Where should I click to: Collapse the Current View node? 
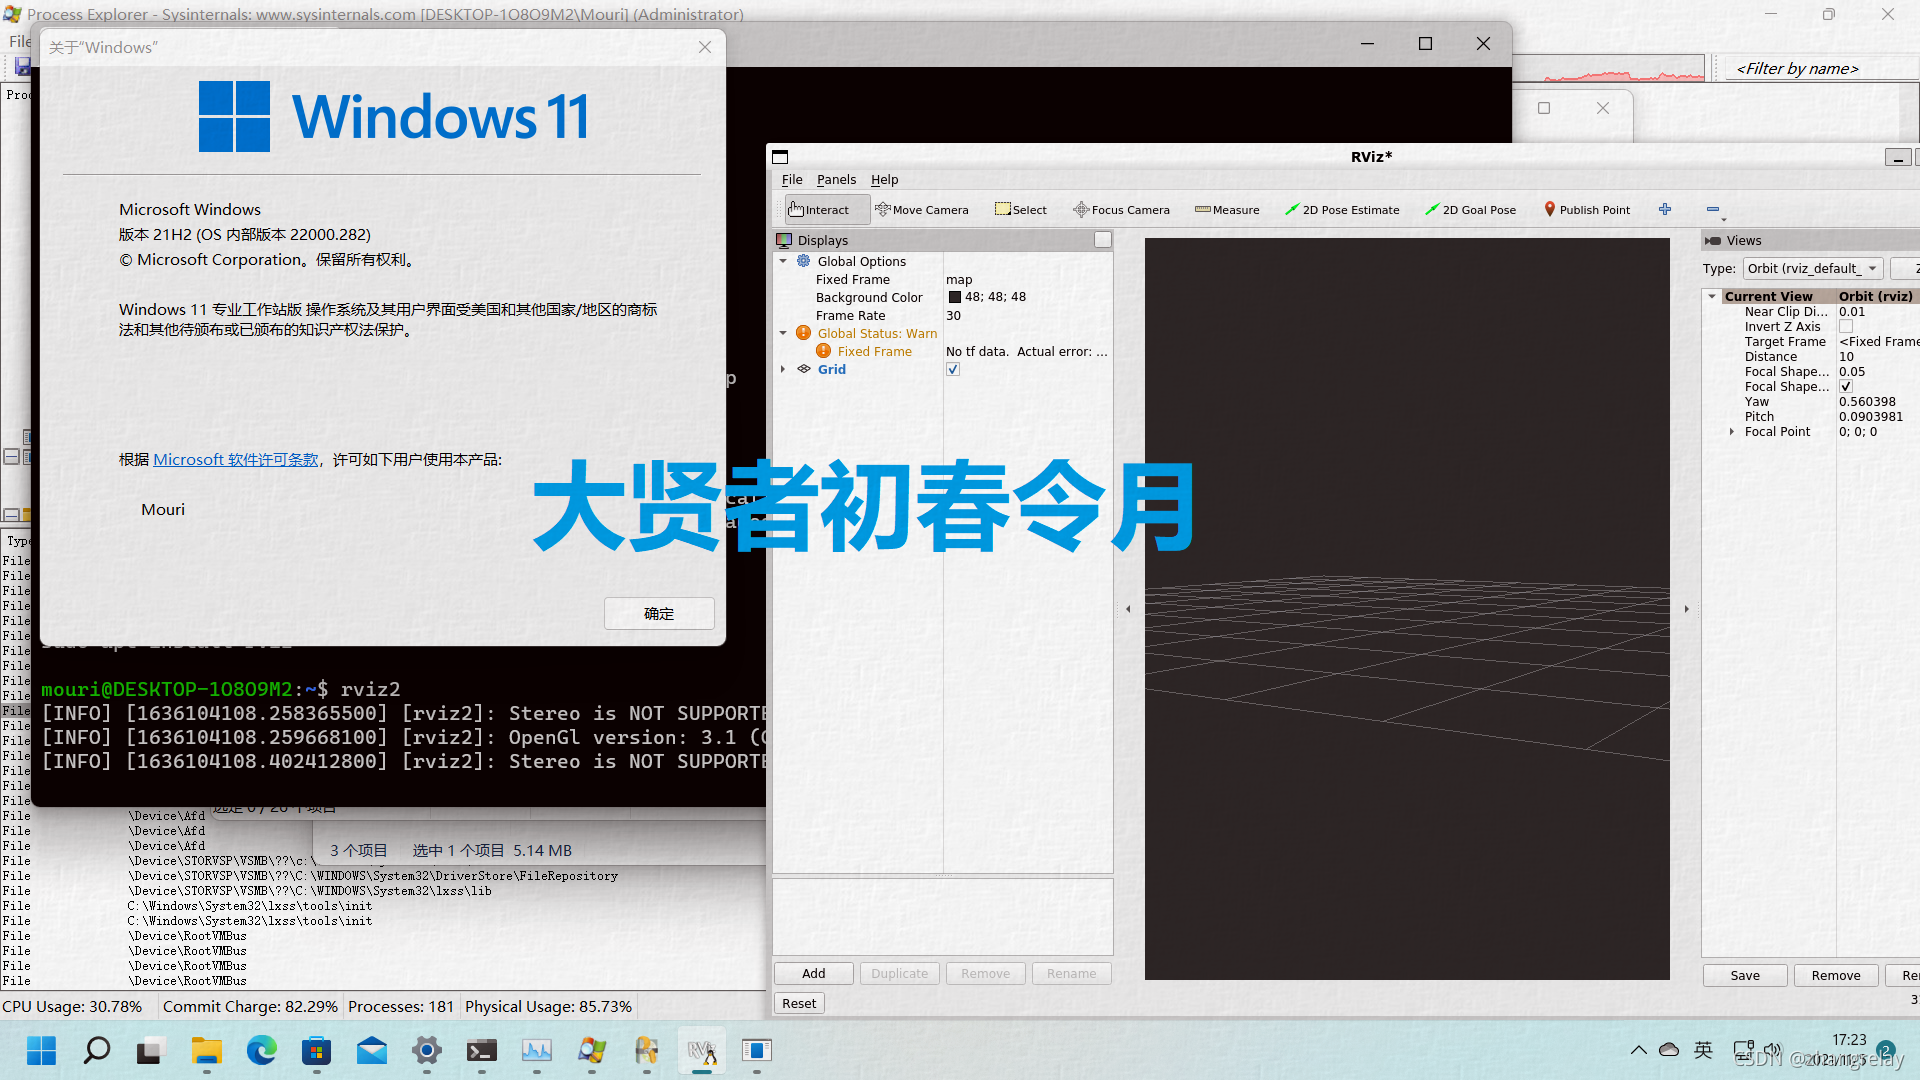tap(1712, 296)
